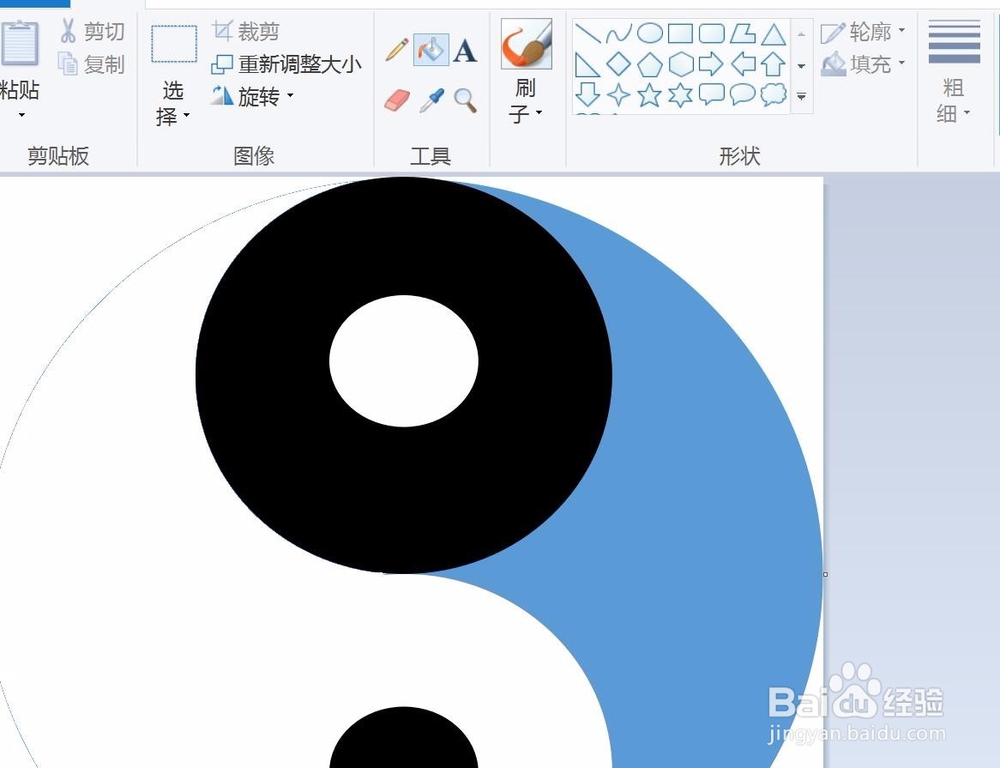Open the Brushes dropdown arrow

coord(539,113)
